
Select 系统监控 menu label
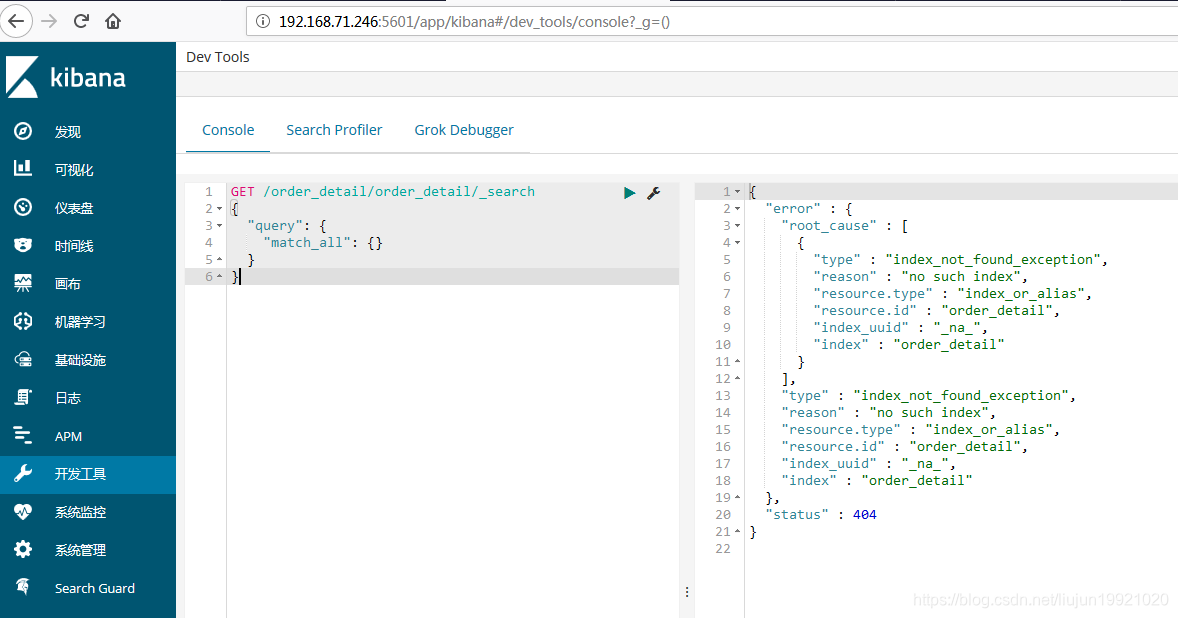[80, 512]
